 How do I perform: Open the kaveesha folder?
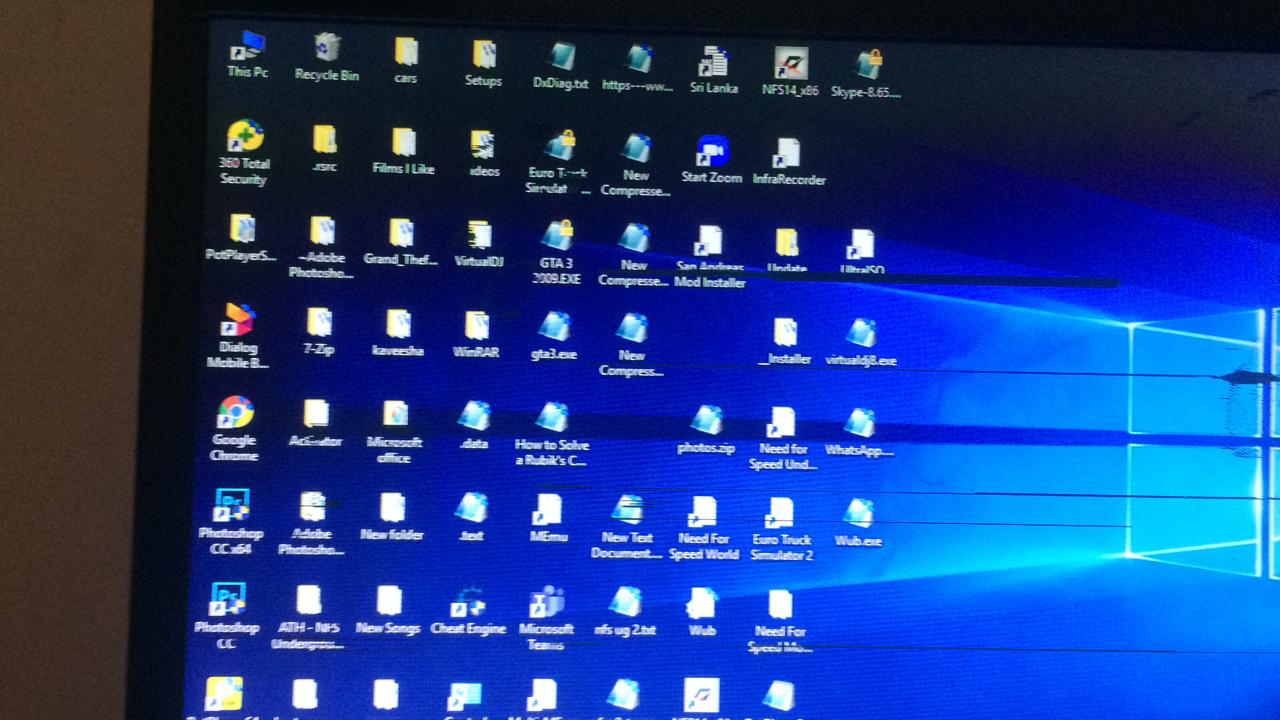[x=398, y=335]
